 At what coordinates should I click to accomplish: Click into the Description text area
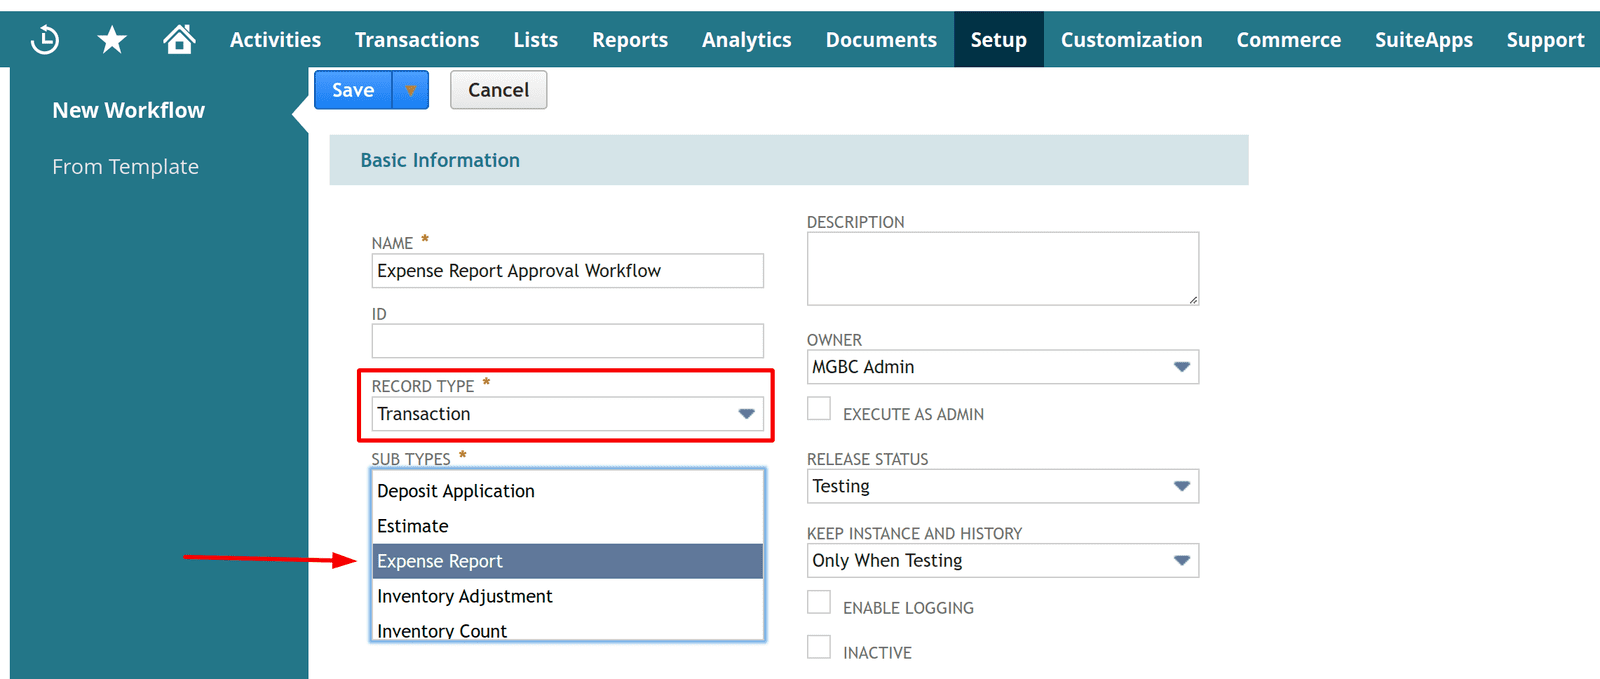1003,269
